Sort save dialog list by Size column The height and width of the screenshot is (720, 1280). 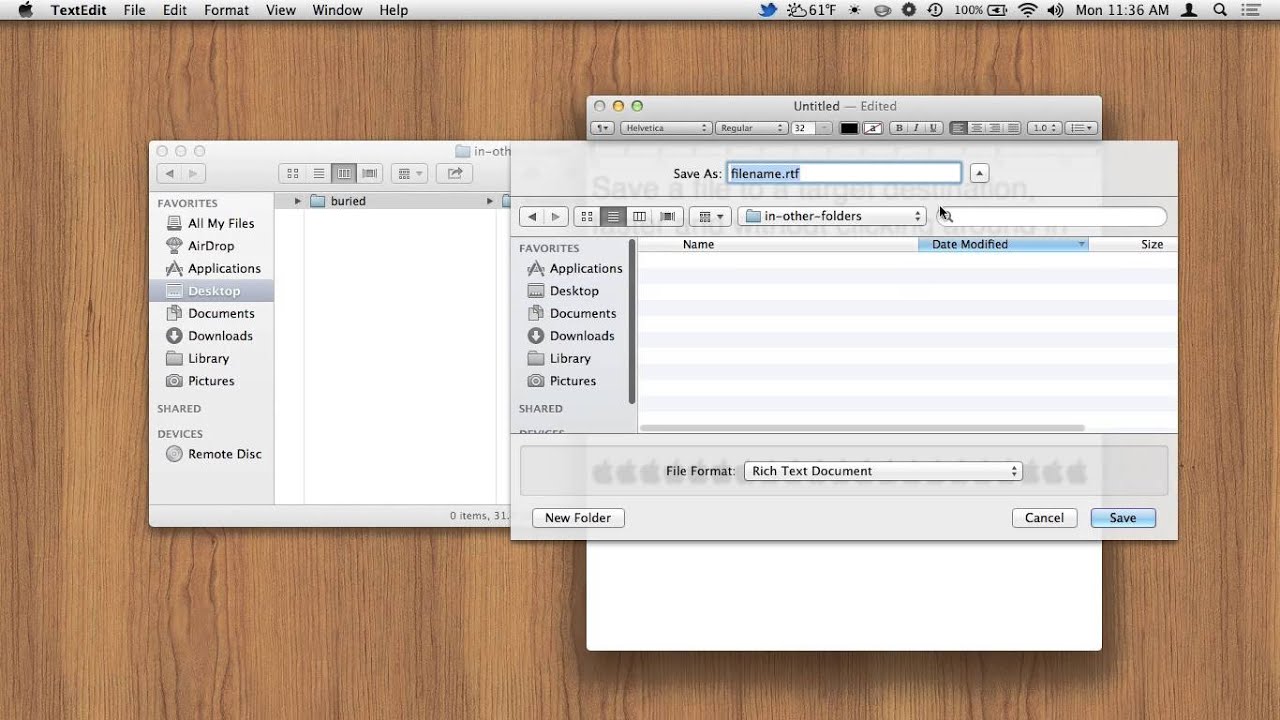click(1133, 244)
